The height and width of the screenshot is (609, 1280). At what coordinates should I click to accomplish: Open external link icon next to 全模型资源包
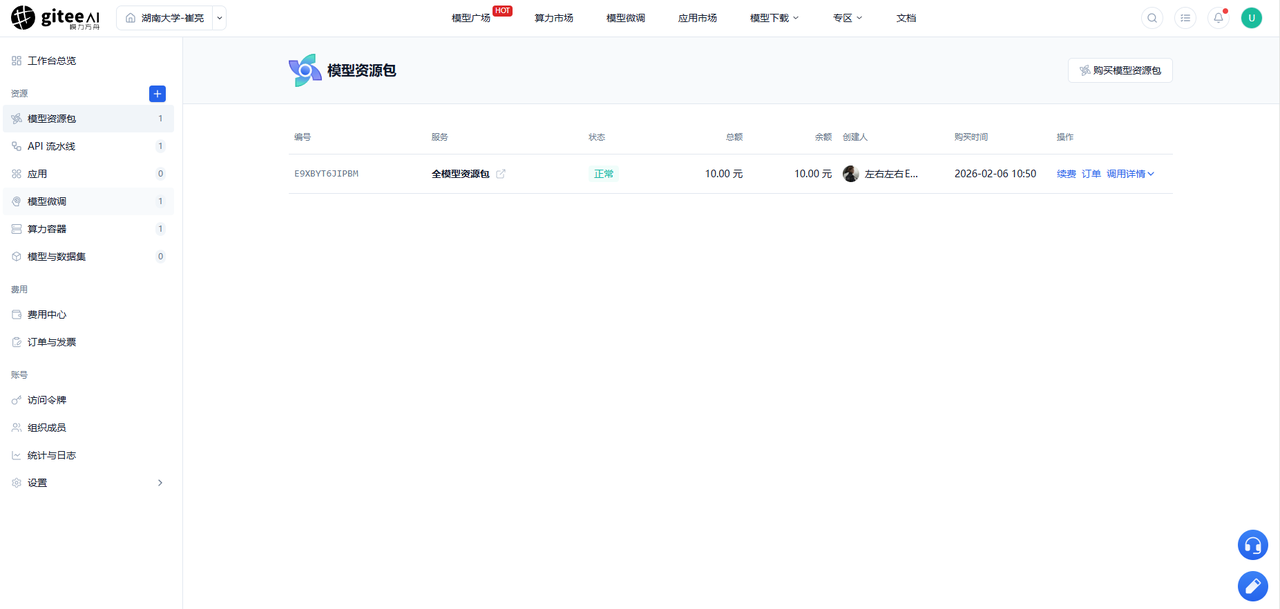501,174
